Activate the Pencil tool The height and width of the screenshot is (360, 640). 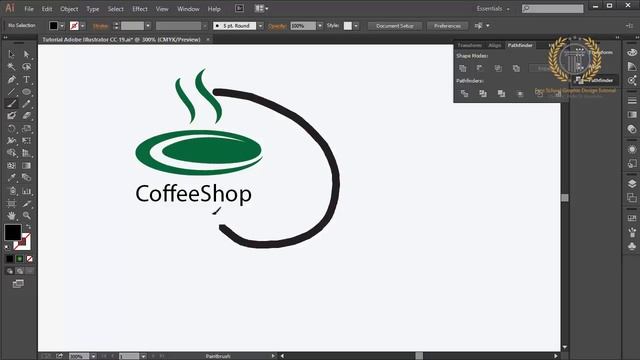(27, 104)
